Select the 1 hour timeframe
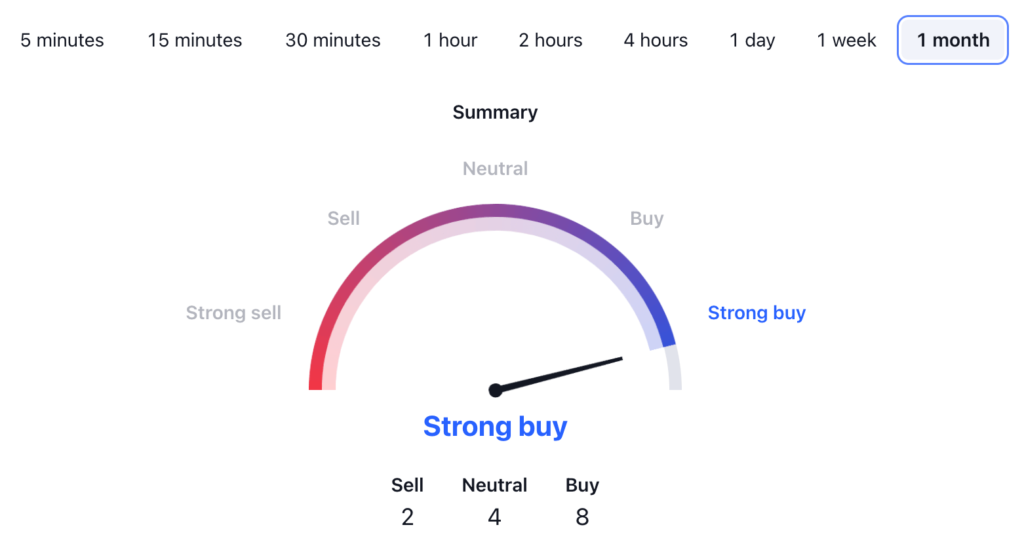1024x544 pixels. [450, 41]
